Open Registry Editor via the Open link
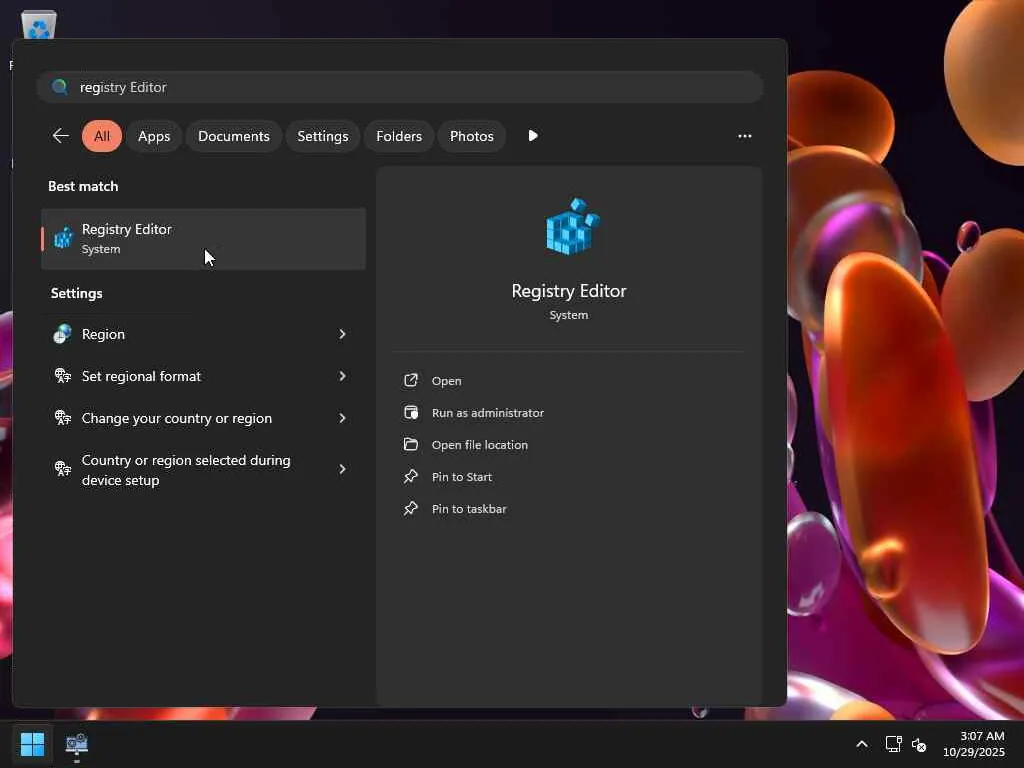The width and height of the screenshot is (1024, 768). click(447, 381)
